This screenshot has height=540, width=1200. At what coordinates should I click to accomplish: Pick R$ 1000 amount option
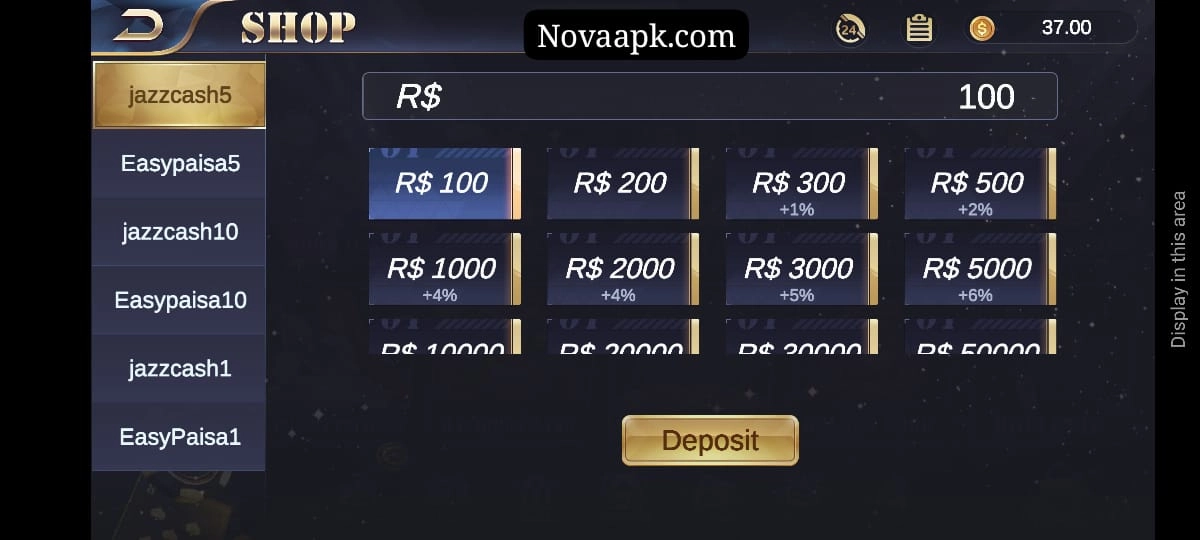445,269
